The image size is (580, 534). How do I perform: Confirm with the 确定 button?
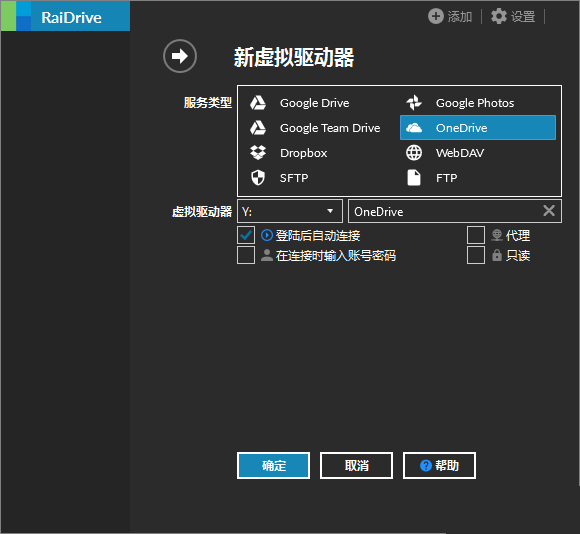click(273, 466)
